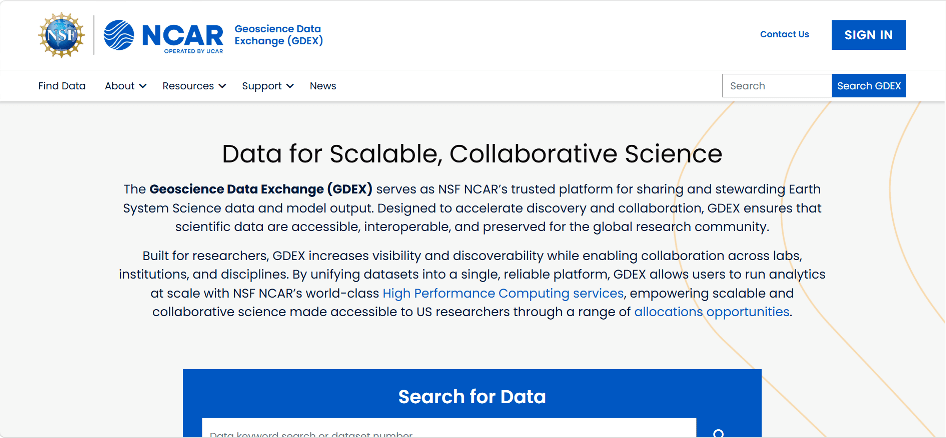Focus the top Search text field
The width and height of the screenshot is (946, 438).
[777, 86]
